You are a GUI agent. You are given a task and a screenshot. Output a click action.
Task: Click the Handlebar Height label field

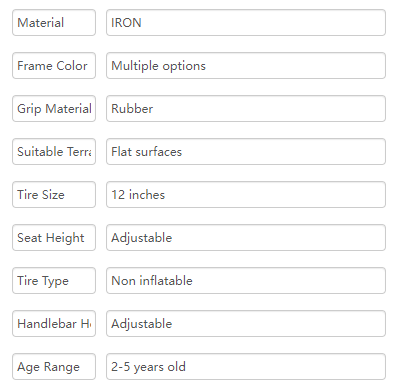point(54,324)
